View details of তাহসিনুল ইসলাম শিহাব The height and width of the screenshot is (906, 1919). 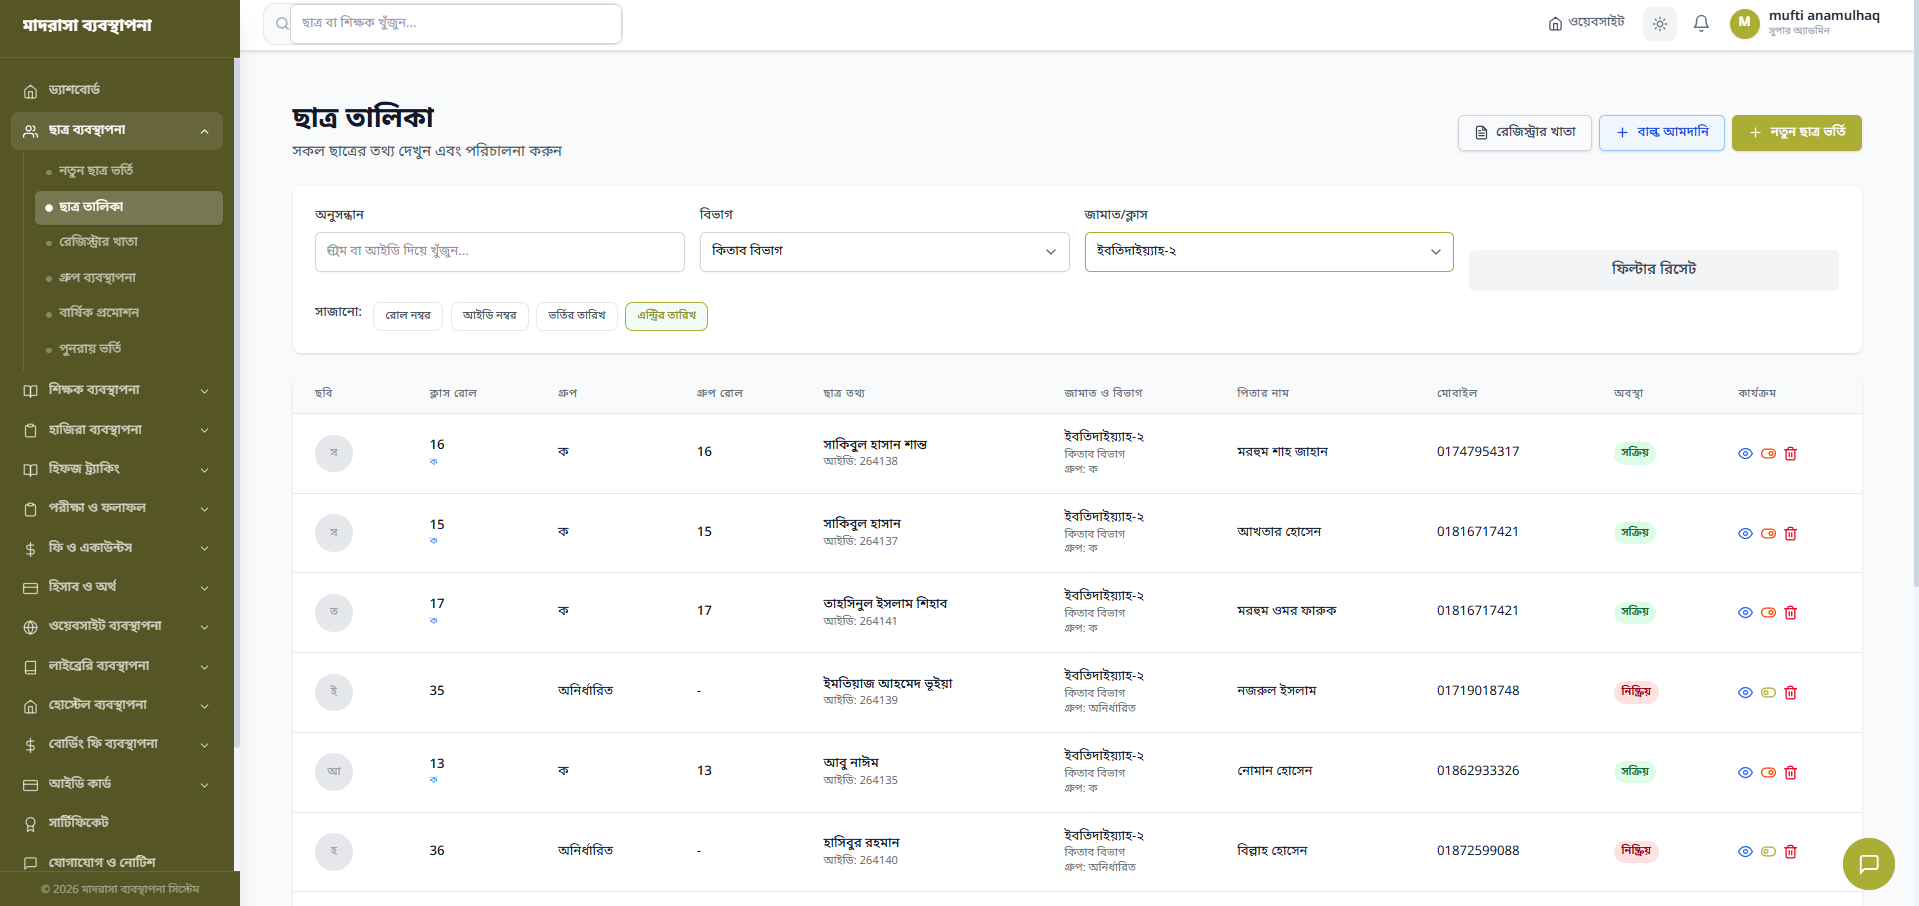pyautogui.click(x=1745, y=613)
